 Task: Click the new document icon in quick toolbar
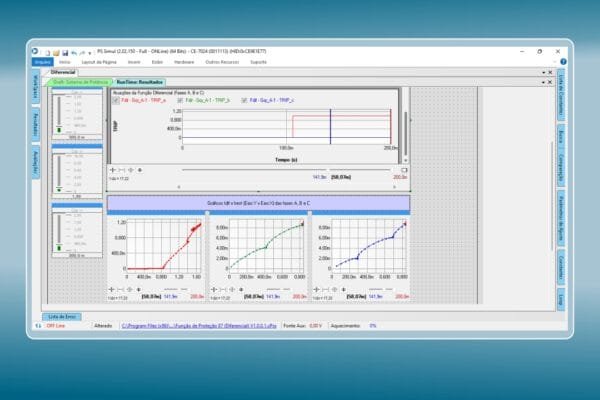(47, 51)
